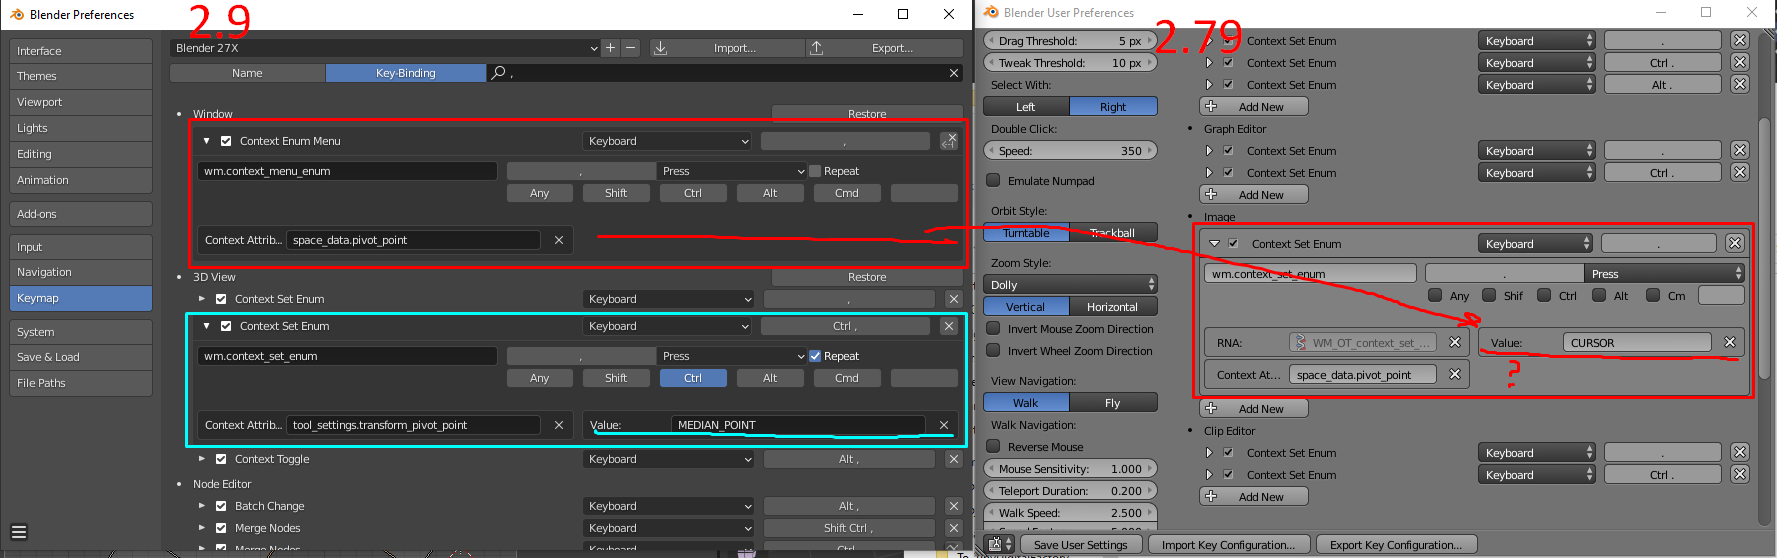Remove the Clip Editor Ctrl Context Set Enum
The height and width of the screenshot is (558, 1777).
point(1740,475)
